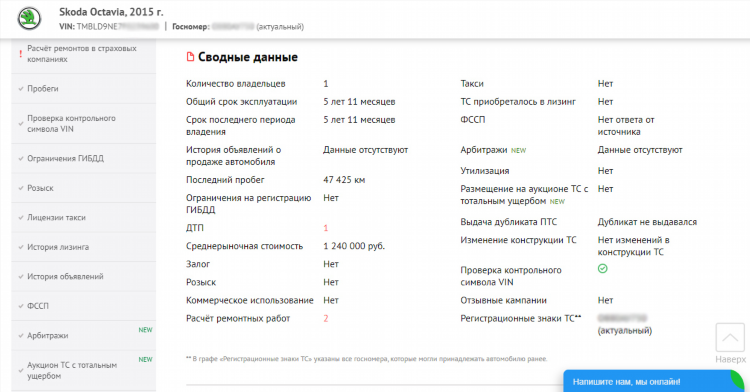Click the Госномер label in header
This screenshot has width=750, height=392.
pyautogui.click(x=190, y=27)
